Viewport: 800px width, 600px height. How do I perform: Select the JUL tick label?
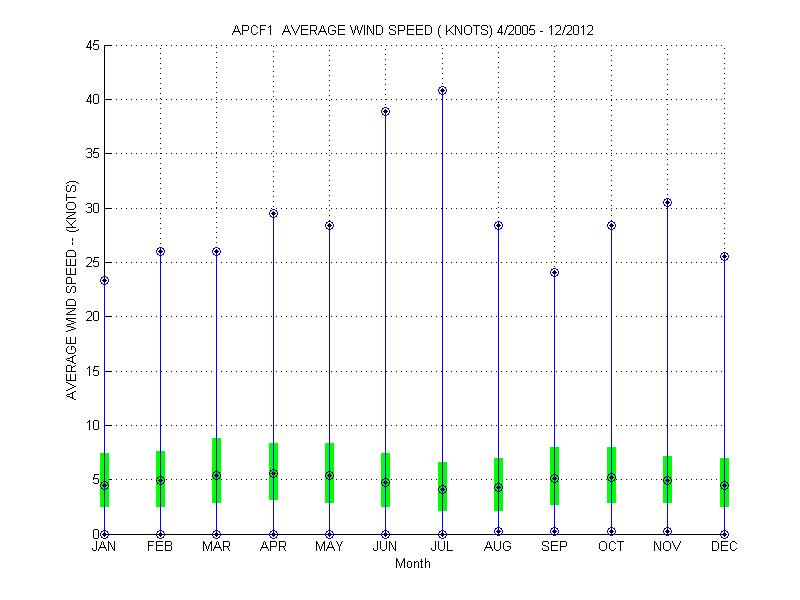click(x=442, y=547)
